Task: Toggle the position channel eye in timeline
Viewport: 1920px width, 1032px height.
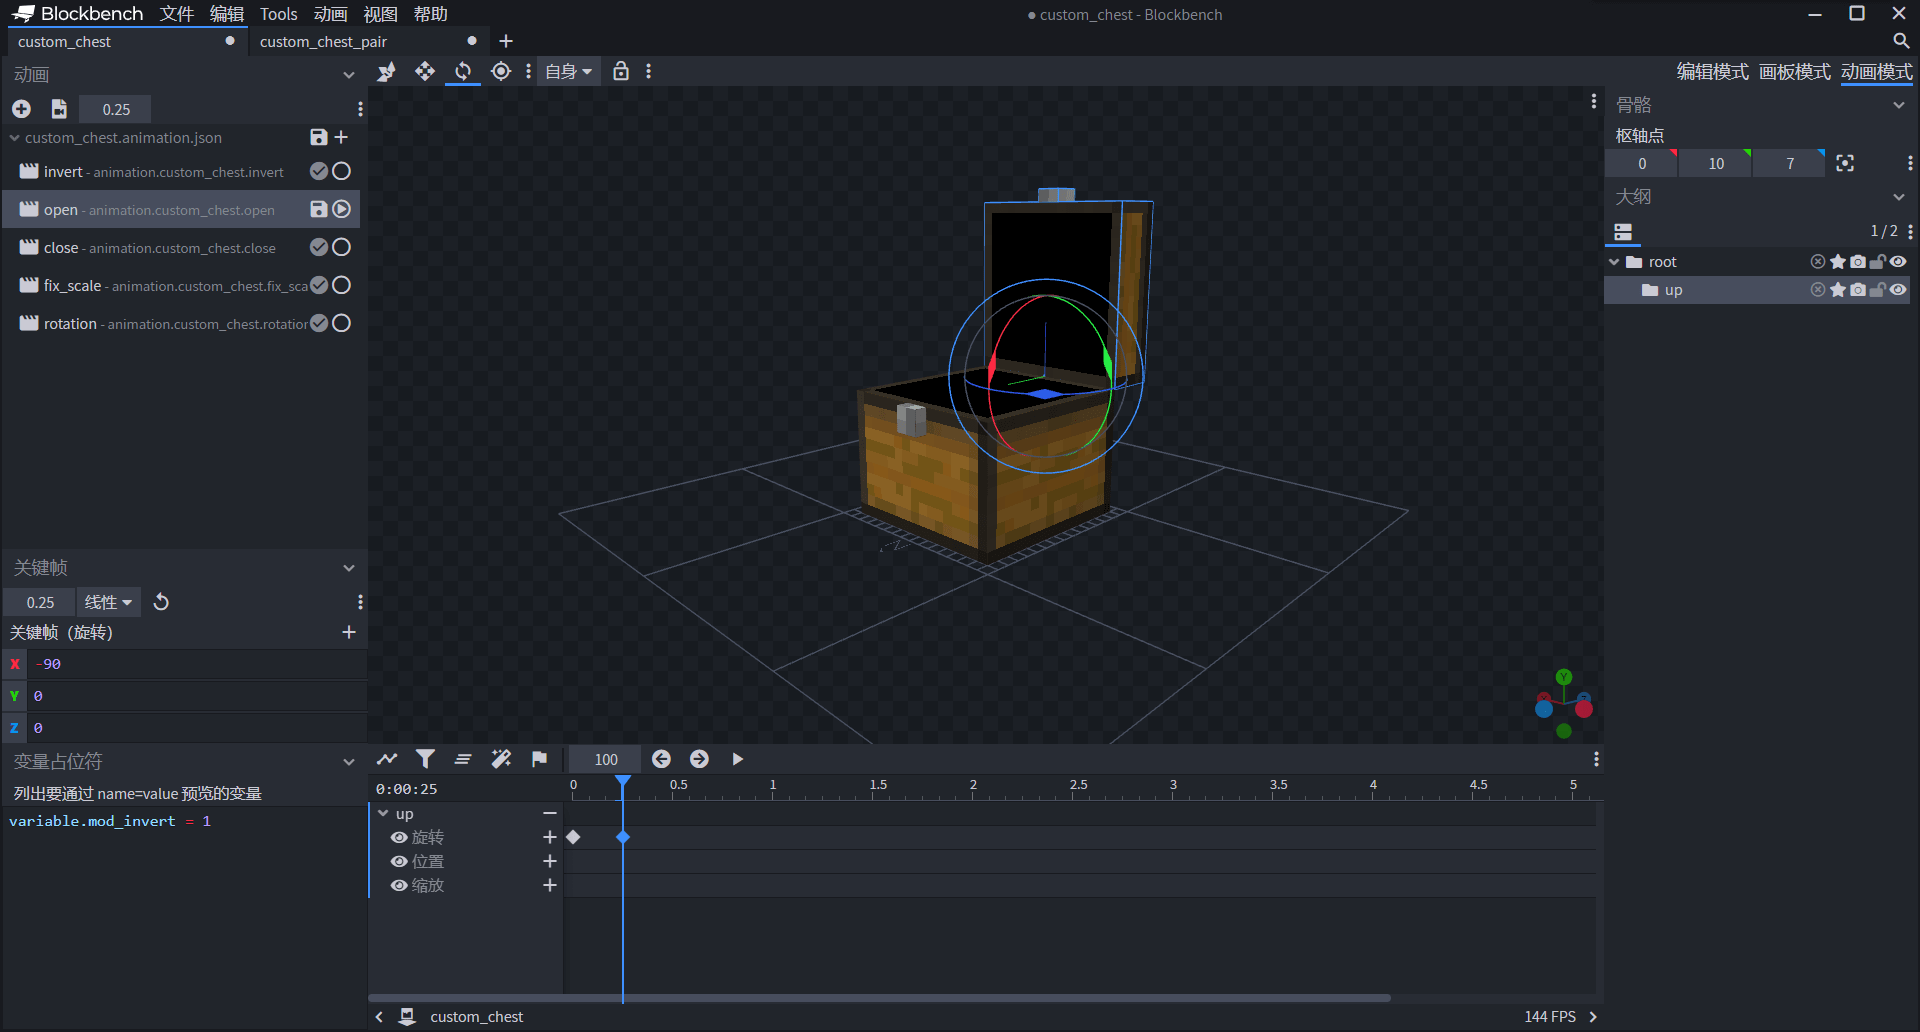Action: [x=399, y=861]
